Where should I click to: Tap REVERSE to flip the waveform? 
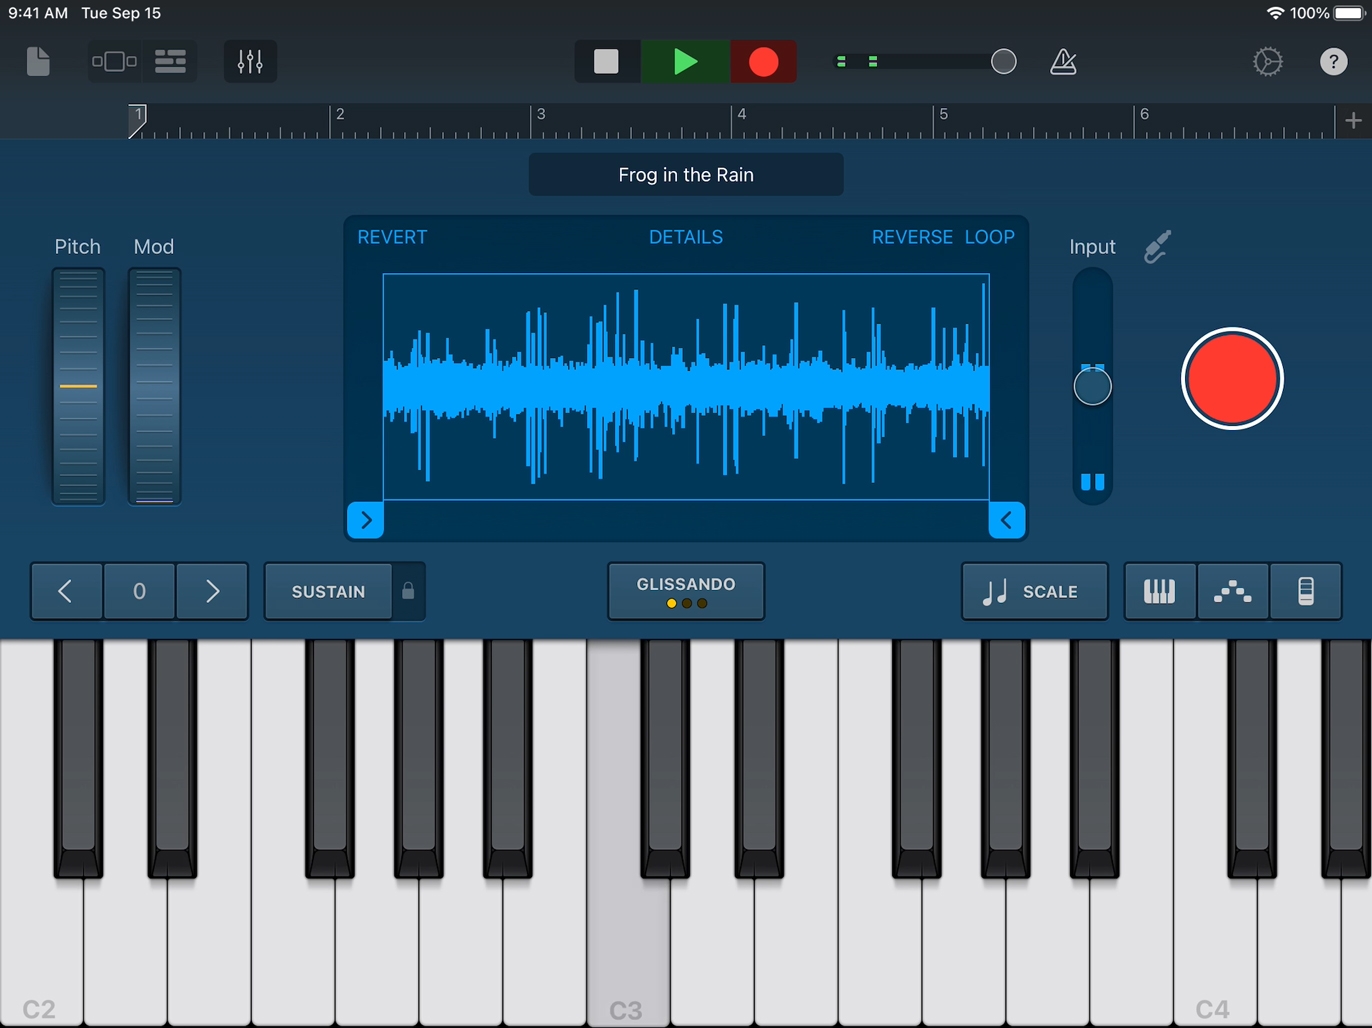(x=911, y=237)
